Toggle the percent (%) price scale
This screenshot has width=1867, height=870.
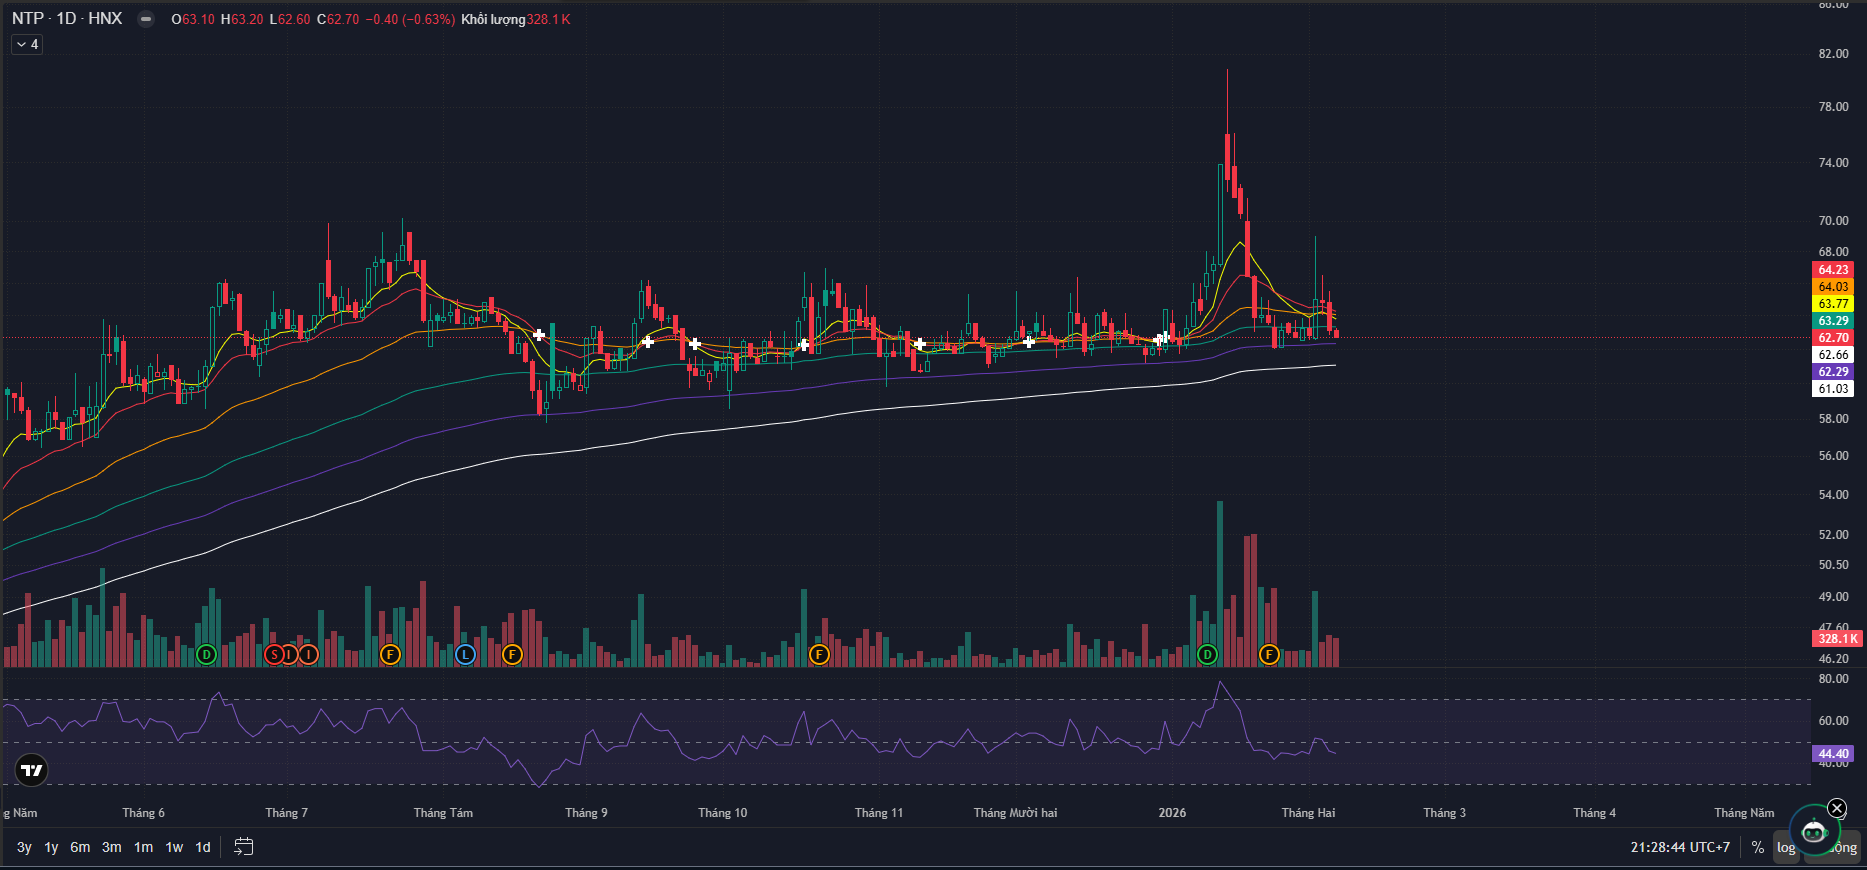1757,847
